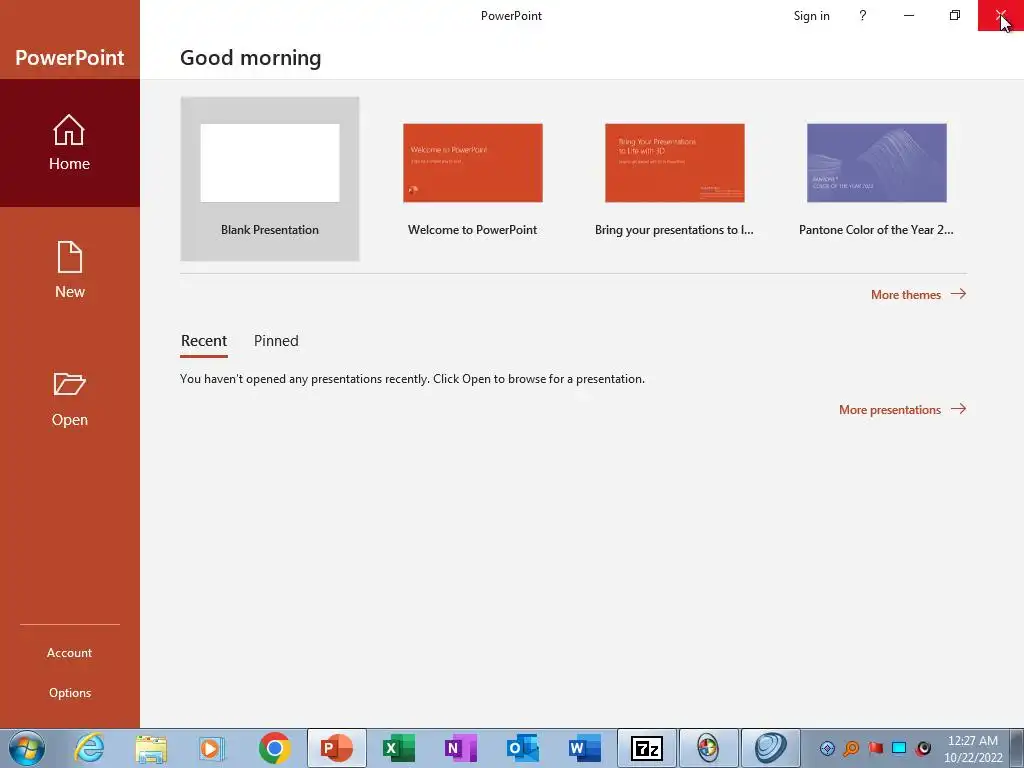The image size is (1024, 768).
Task: Launch Outlook from the taskbar
Action: (x=522, y=748)
